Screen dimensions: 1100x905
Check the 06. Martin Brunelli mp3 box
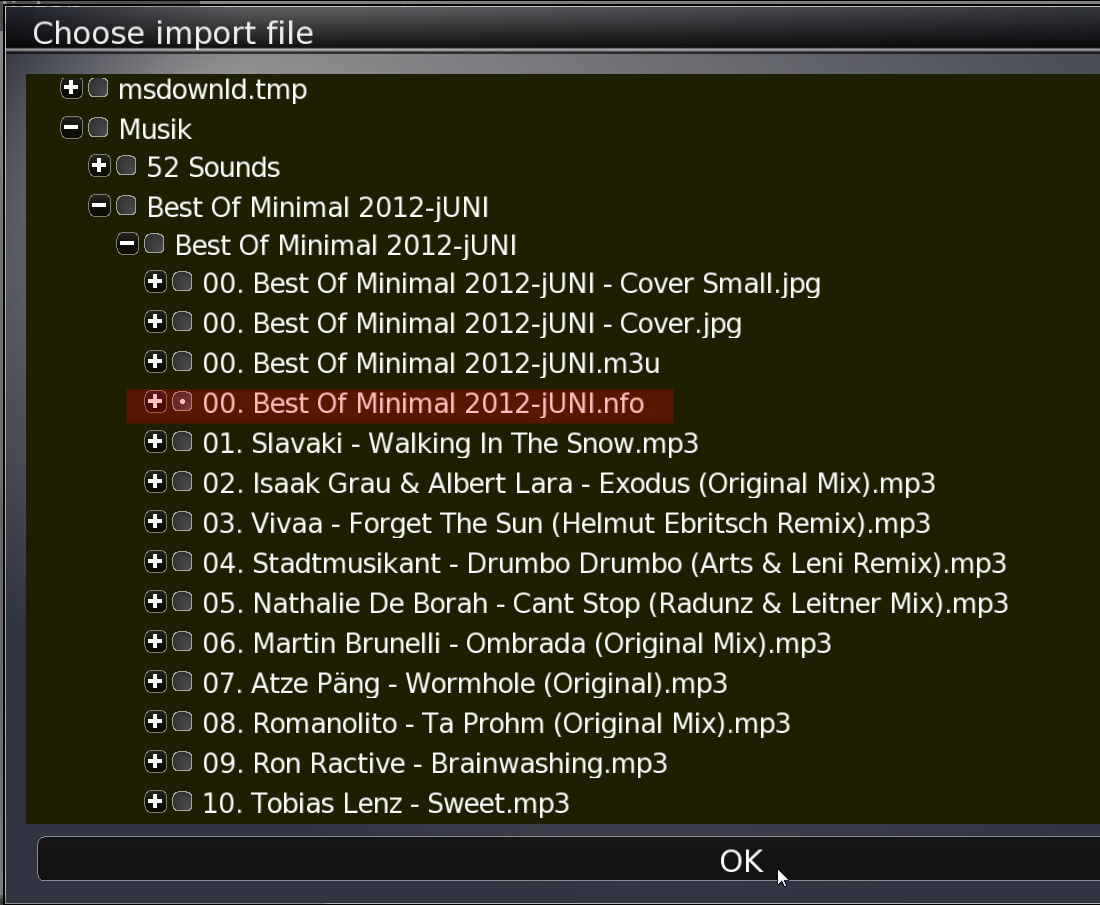182,642
